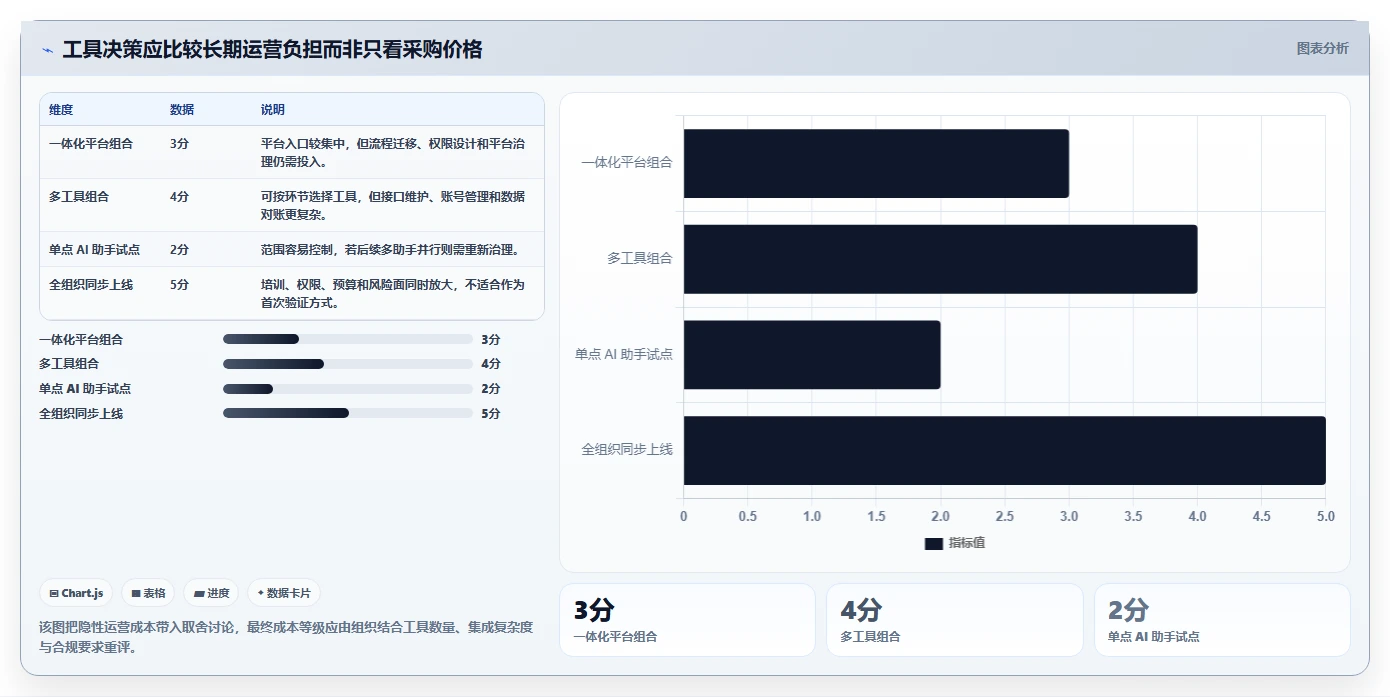Click the 全组织同步上线 bar in the chart
The width and height of the screenshot is (1390, 697).
(x=1005, y=450)
